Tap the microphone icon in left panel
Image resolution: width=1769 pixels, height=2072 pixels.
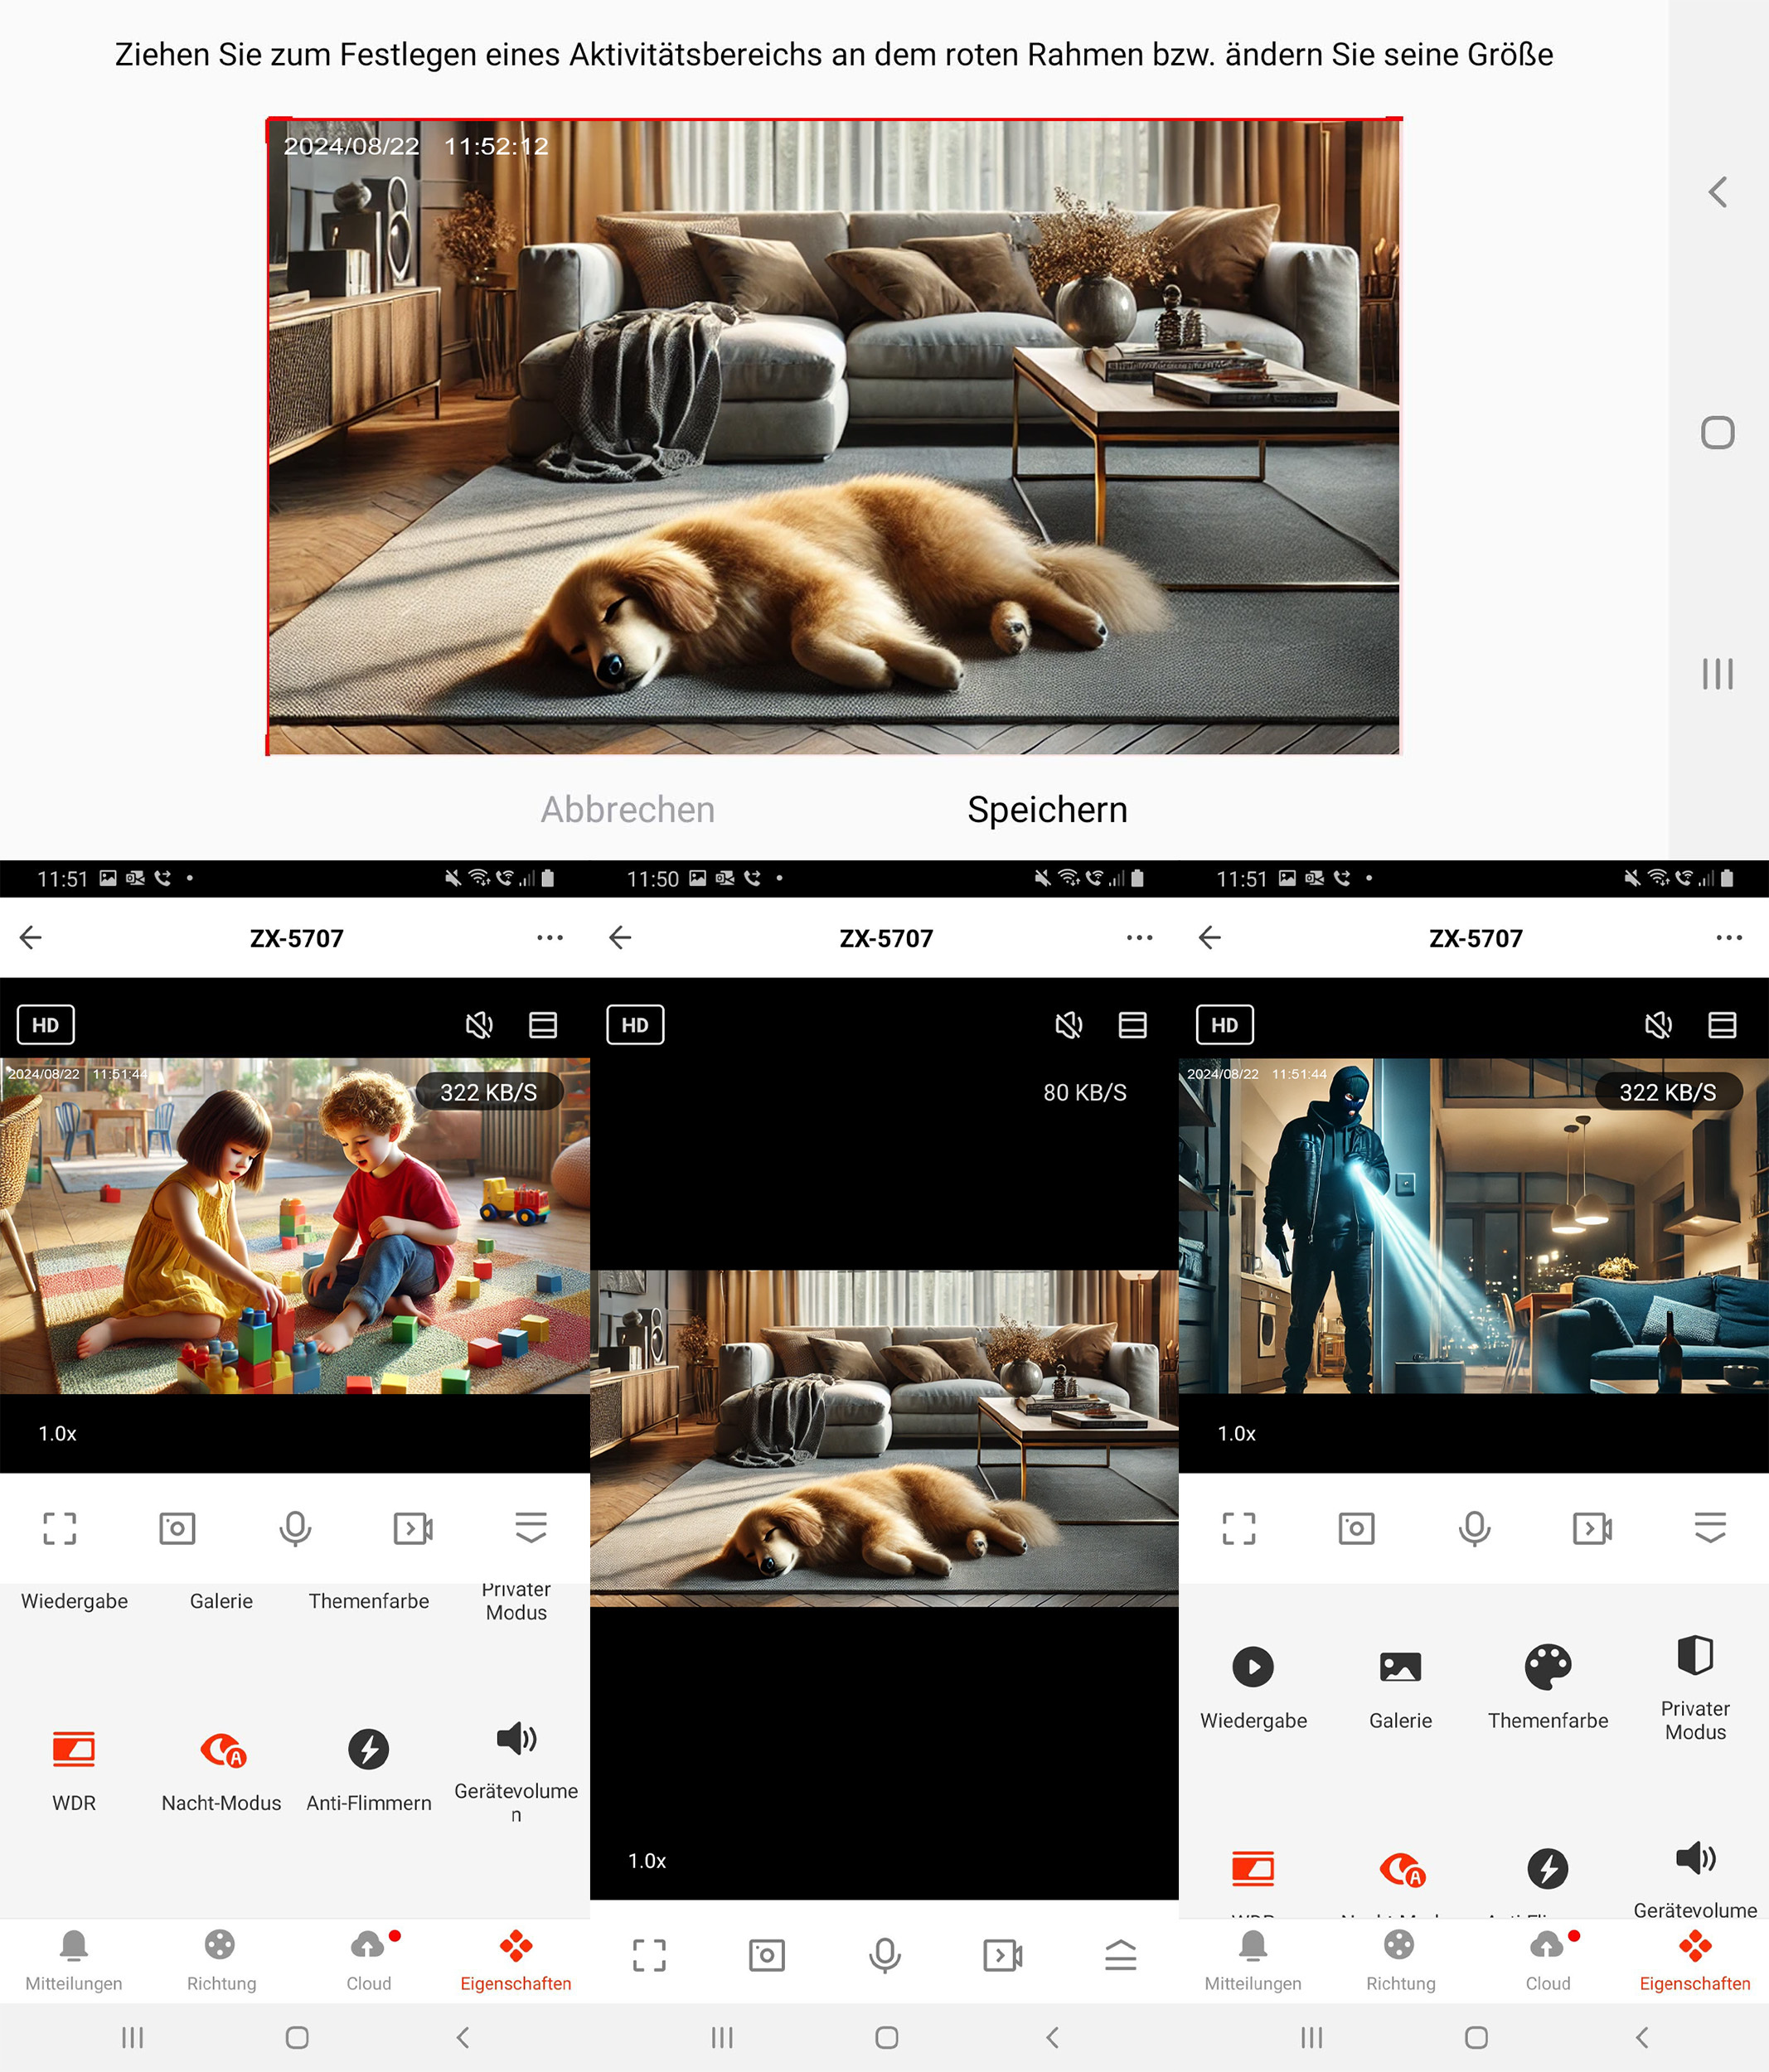click(x=295, y=1528)
